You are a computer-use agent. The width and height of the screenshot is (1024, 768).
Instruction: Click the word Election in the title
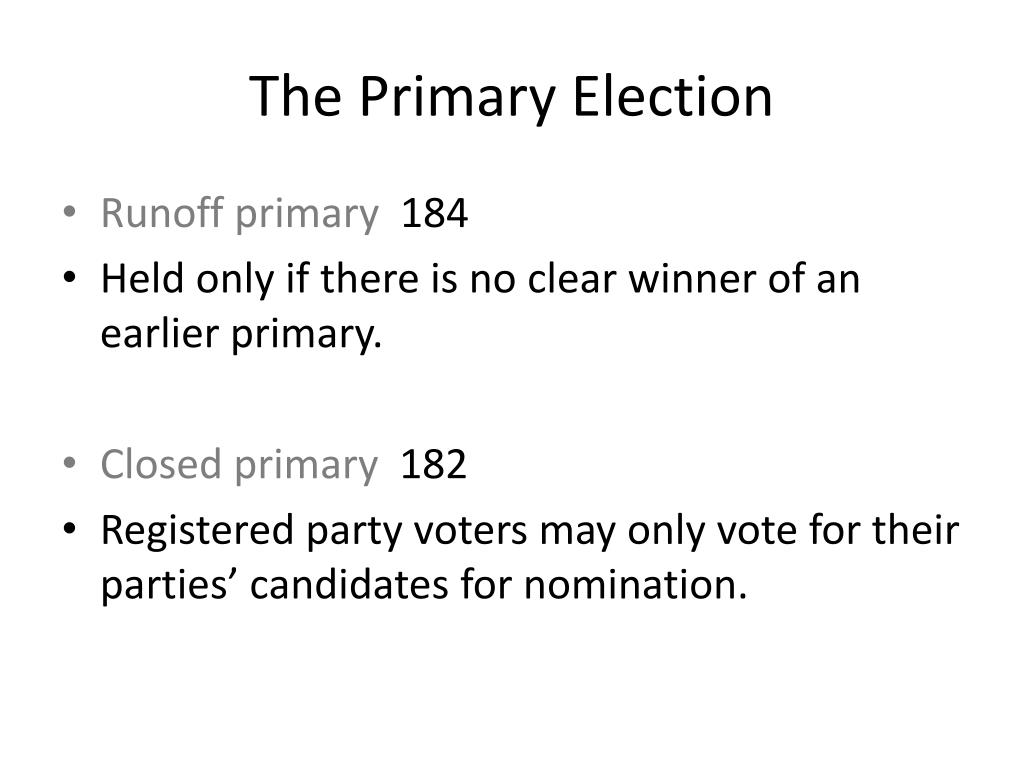(x=673, y=97)
